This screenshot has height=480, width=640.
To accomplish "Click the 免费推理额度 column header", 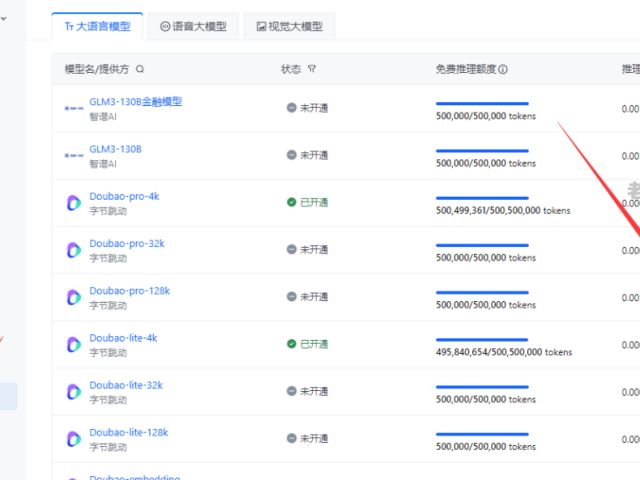I will tap(466, 69).
